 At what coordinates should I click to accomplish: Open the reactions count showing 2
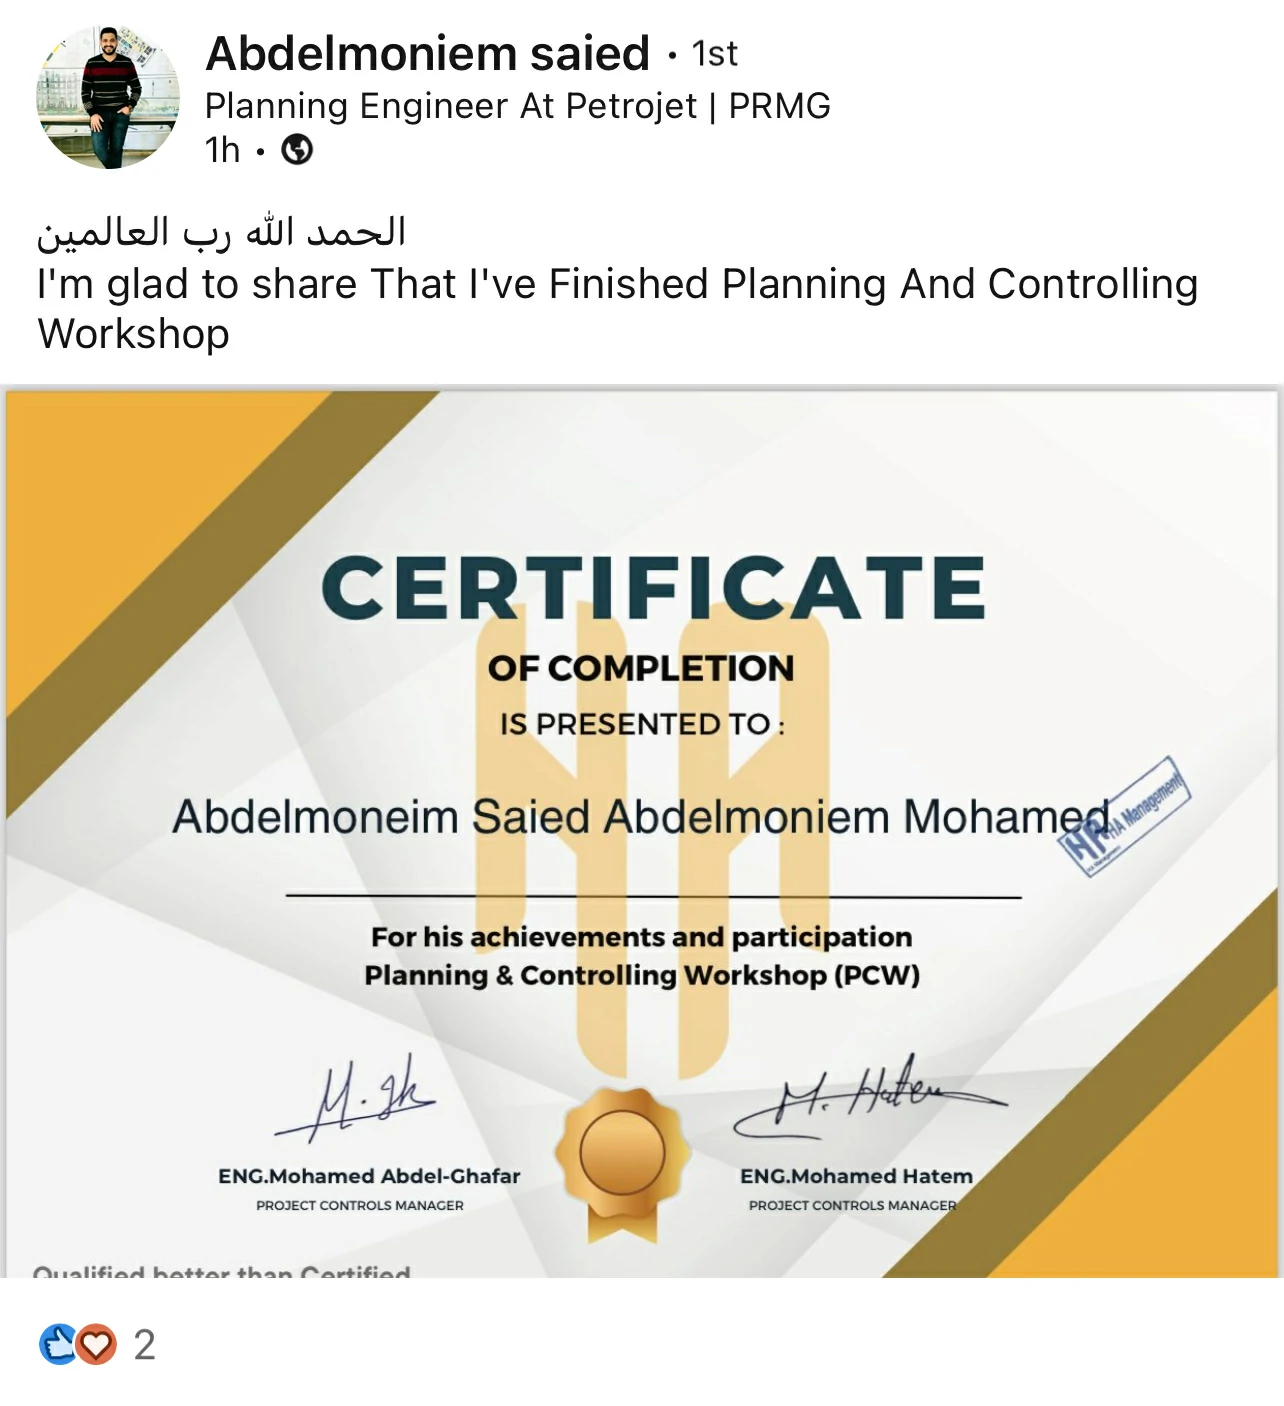point(145,1345)
